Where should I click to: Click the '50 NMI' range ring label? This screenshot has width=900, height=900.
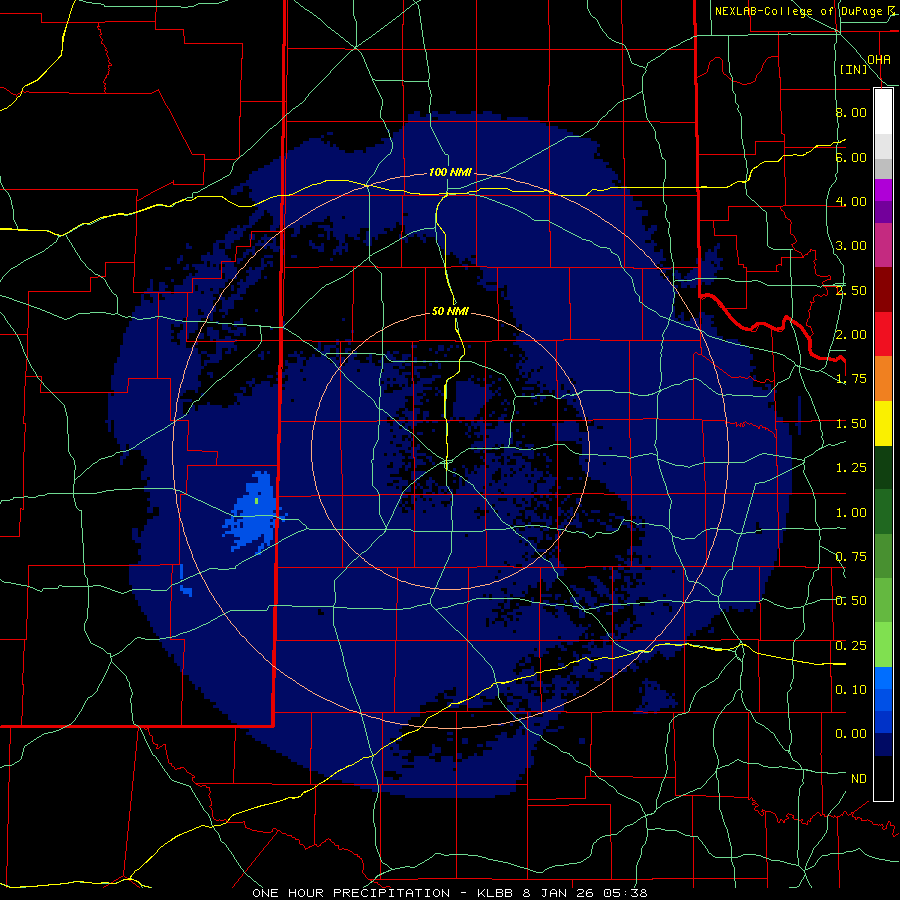click(450, 312)
